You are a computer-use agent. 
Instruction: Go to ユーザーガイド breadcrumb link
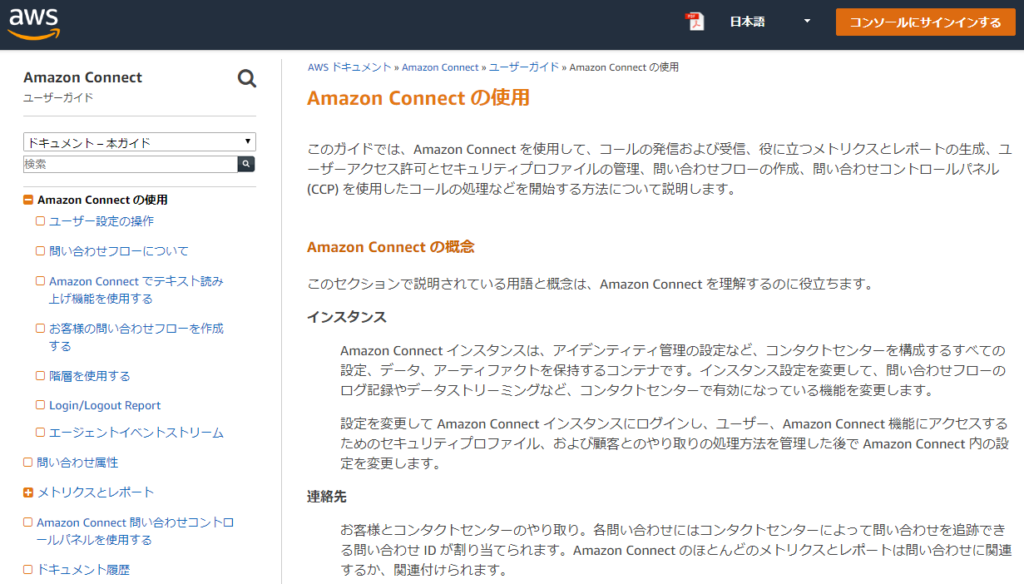pyautogui.click(x=524, y=67)
